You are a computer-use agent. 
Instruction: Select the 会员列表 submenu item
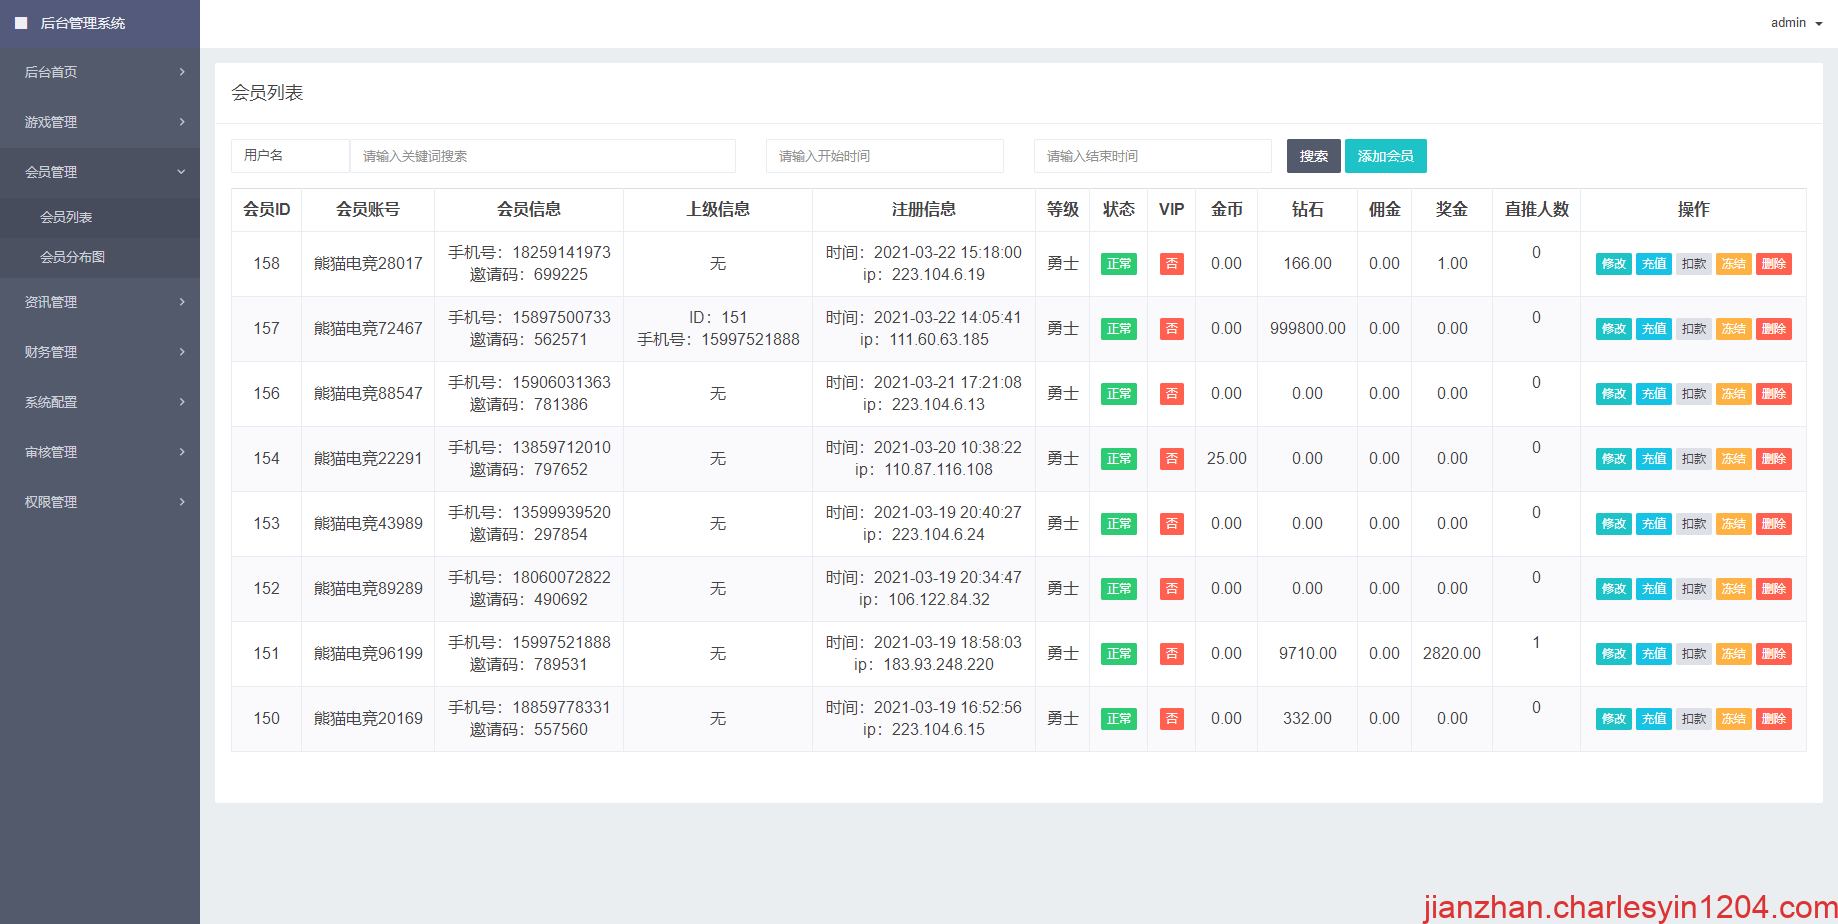coord(66,217)
